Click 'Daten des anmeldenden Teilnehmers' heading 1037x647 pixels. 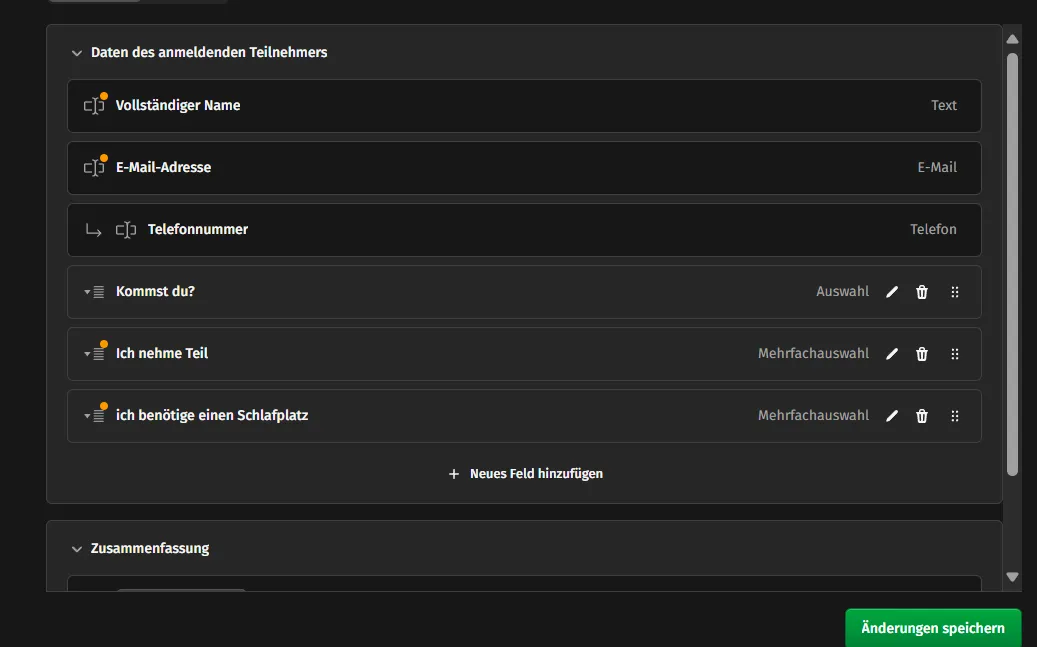tap(209, 52)
